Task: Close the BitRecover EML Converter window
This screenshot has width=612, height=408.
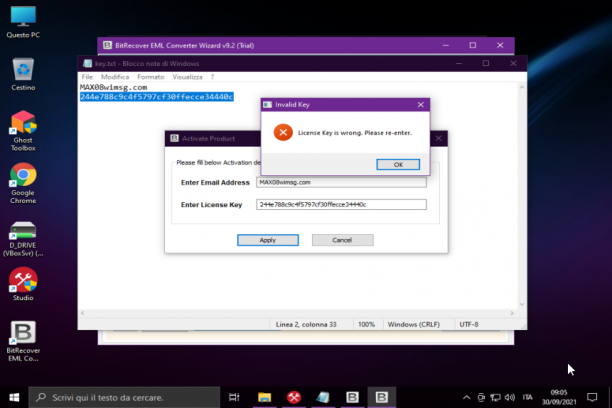Action: pos(500,45)
